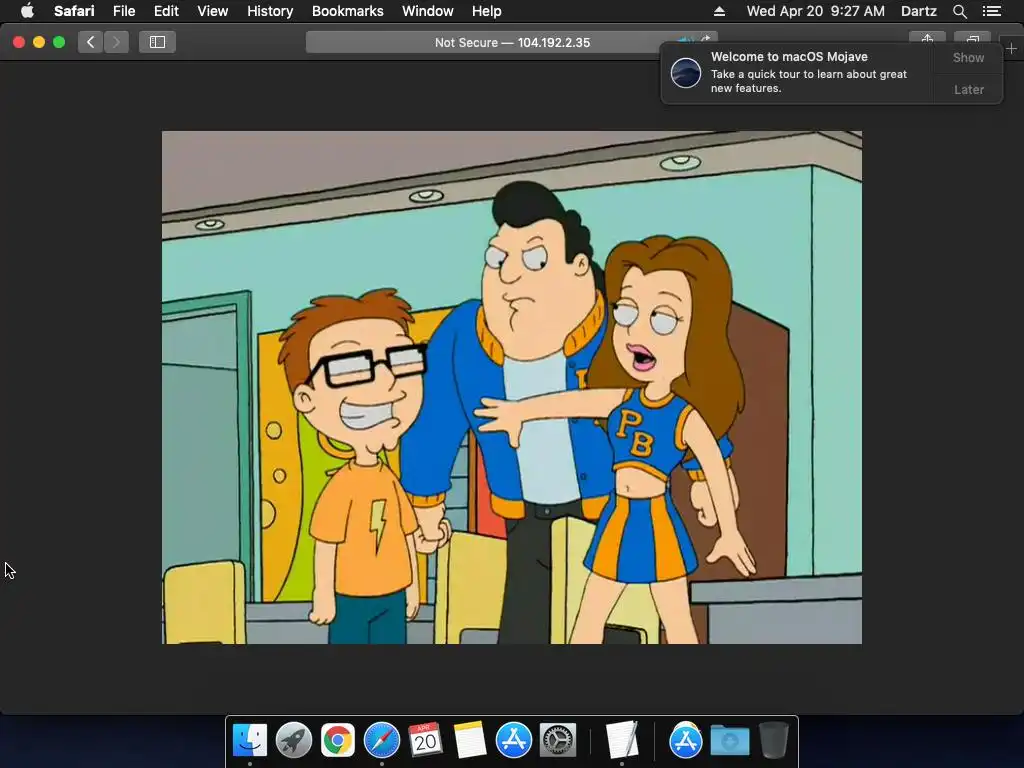Open the Safari application menu
The width and height of the screenshot is (1024, 768).
click(74, 11)
